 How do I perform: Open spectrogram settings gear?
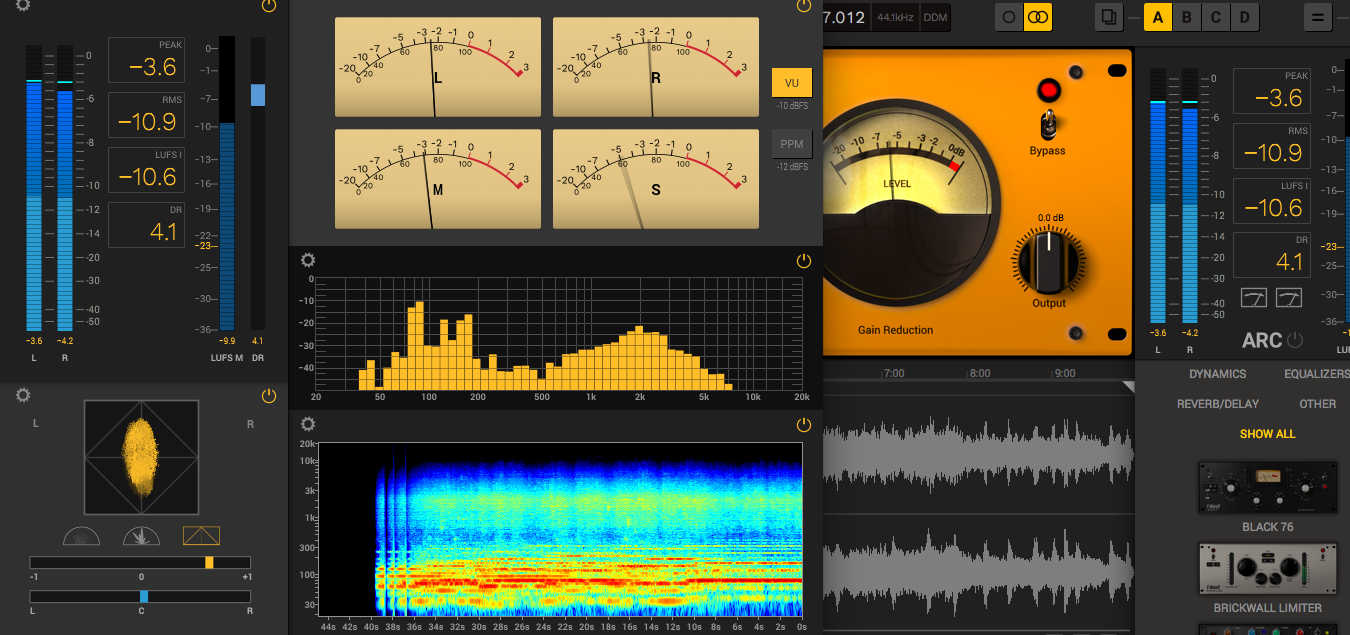(308, 425)
